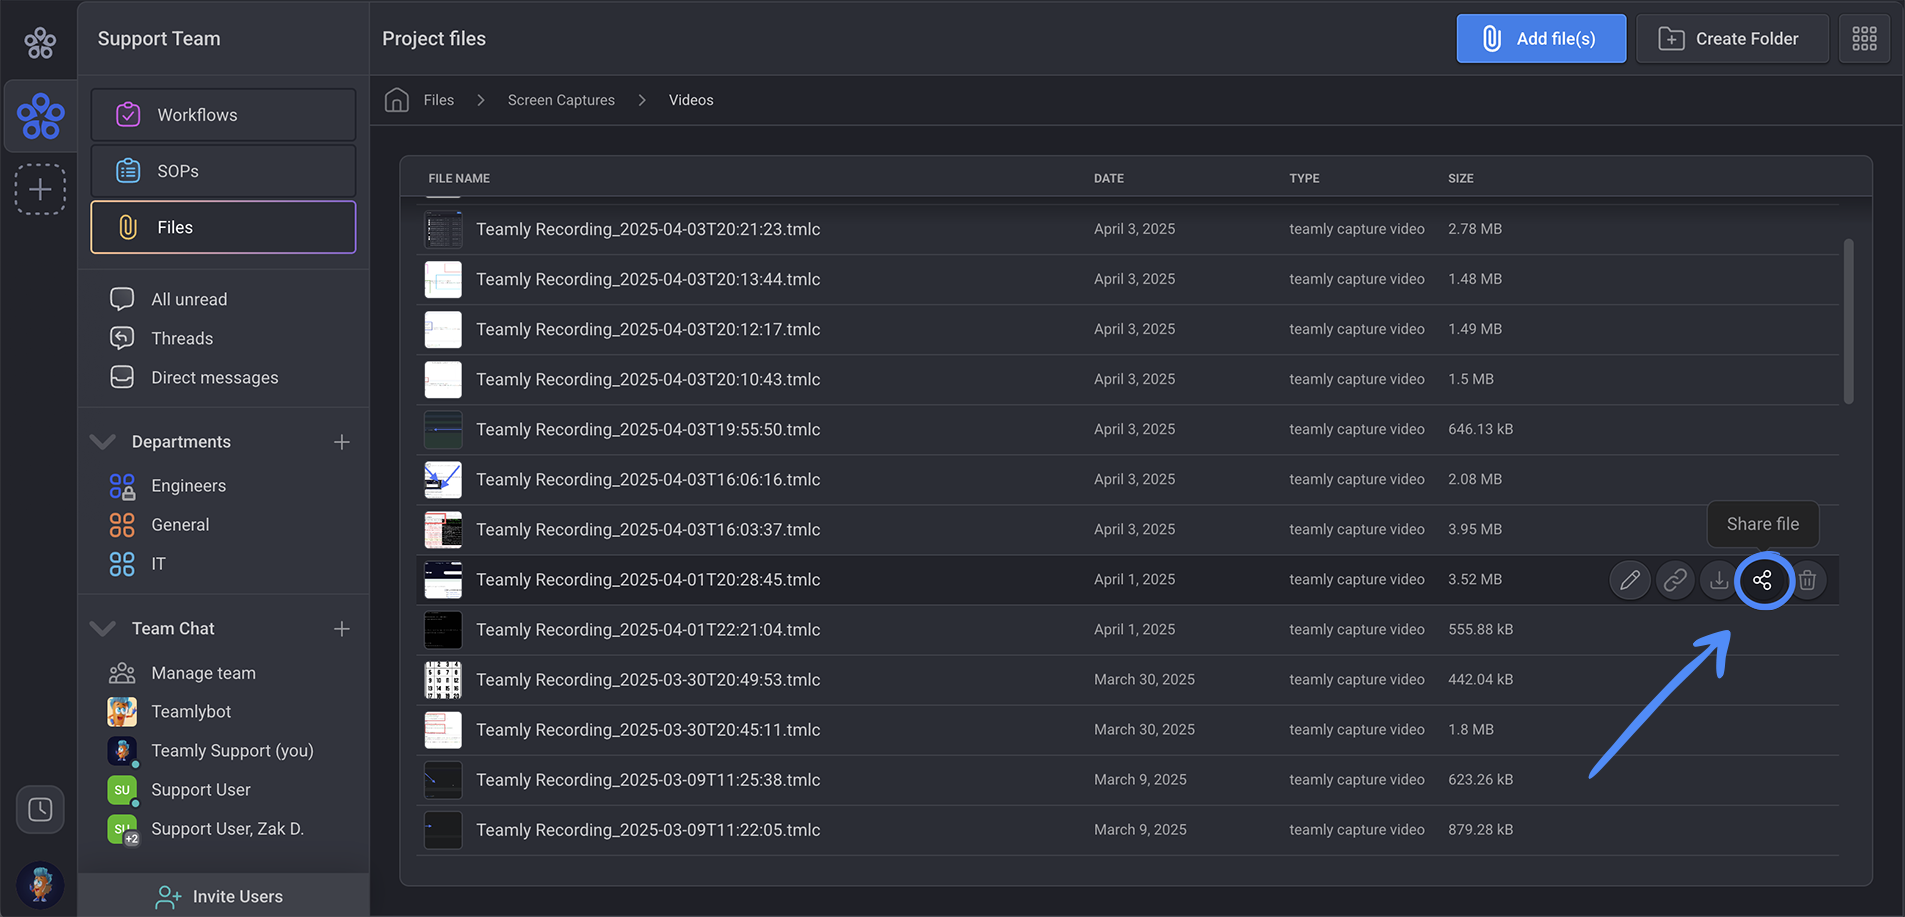
Task: Sort by TYPE column header
Action: coord(1304,178)
